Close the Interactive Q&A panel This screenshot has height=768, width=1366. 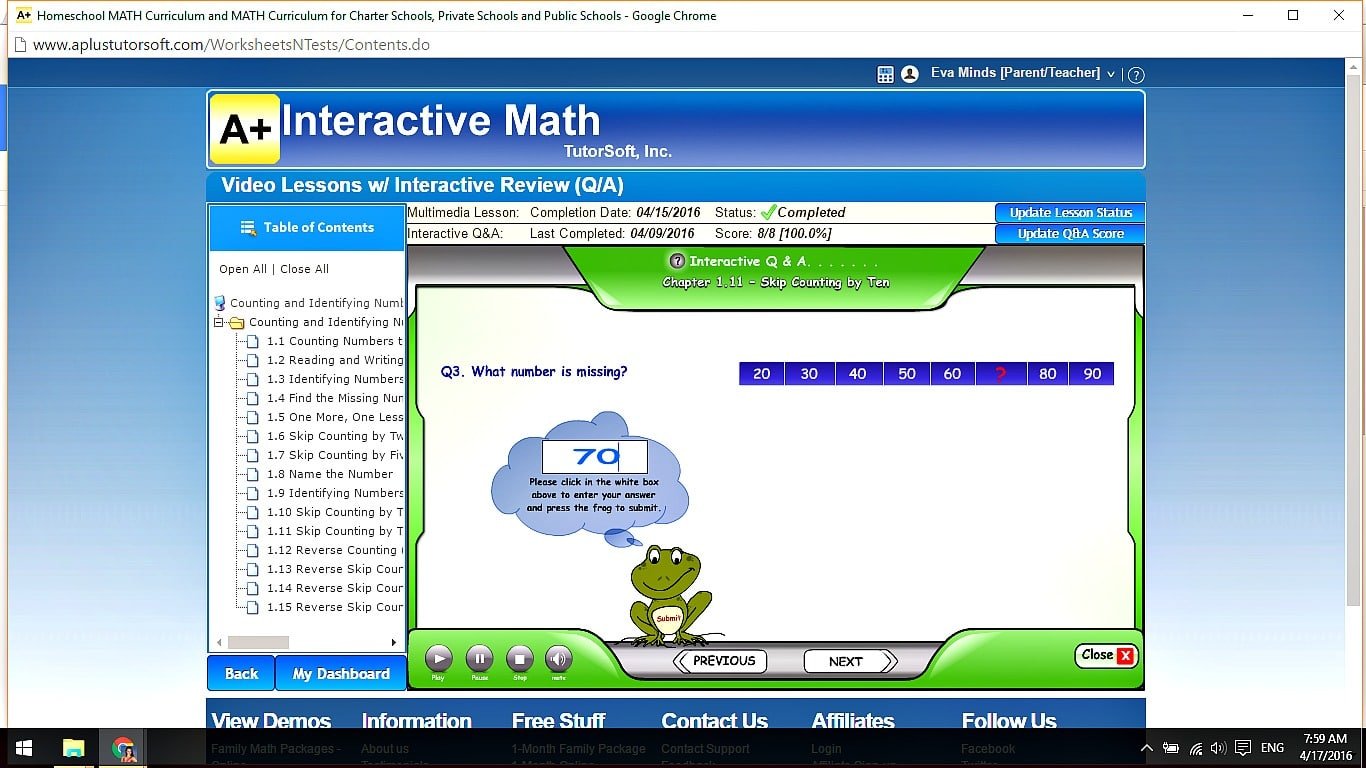point(1107,655)
